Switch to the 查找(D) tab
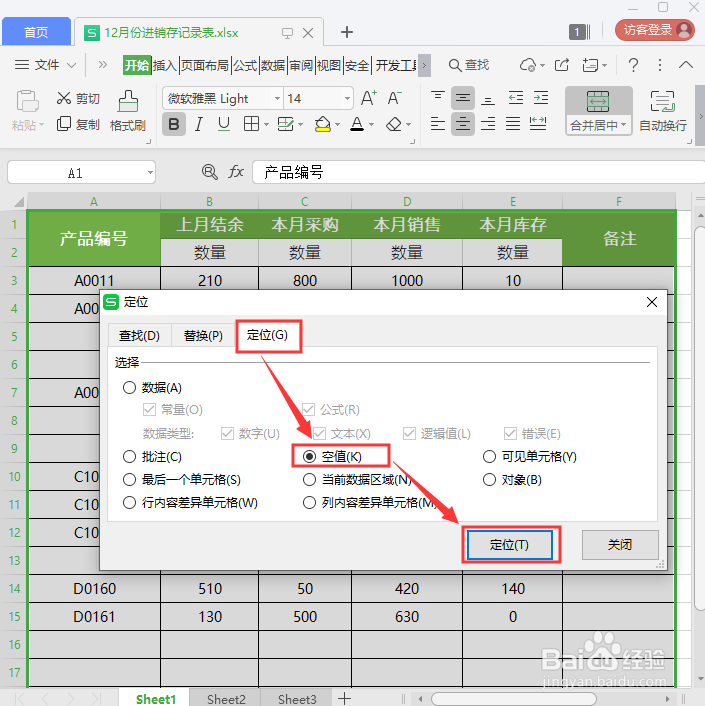 [x=140, y=335]
